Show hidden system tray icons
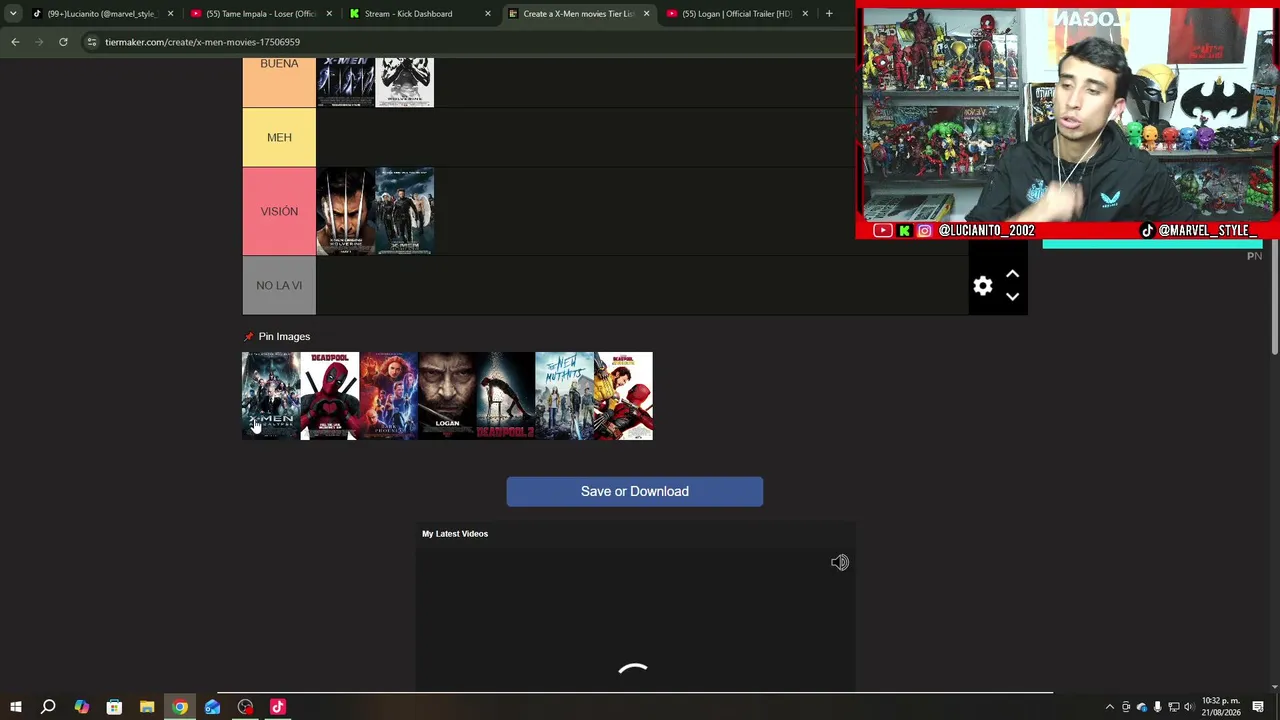 pyautogui.click(x=1109, y=707)
